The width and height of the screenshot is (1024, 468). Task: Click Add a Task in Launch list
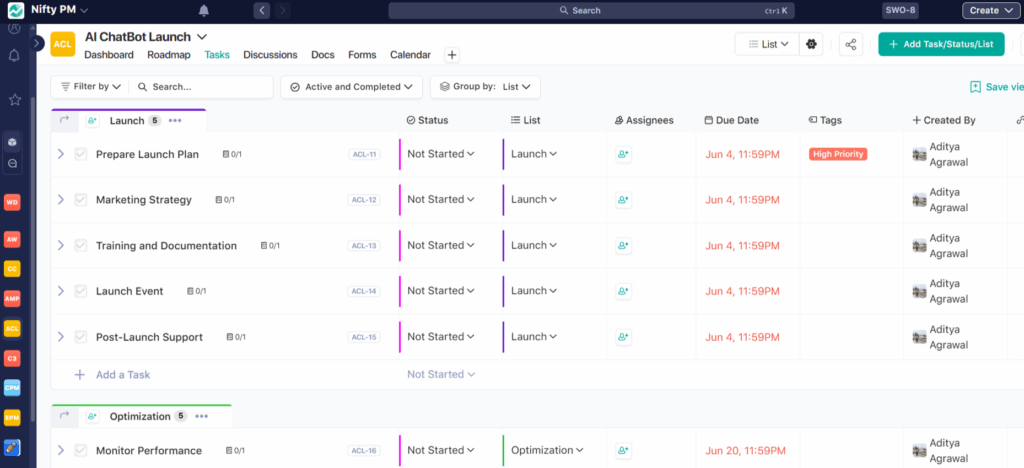point(123,375)
